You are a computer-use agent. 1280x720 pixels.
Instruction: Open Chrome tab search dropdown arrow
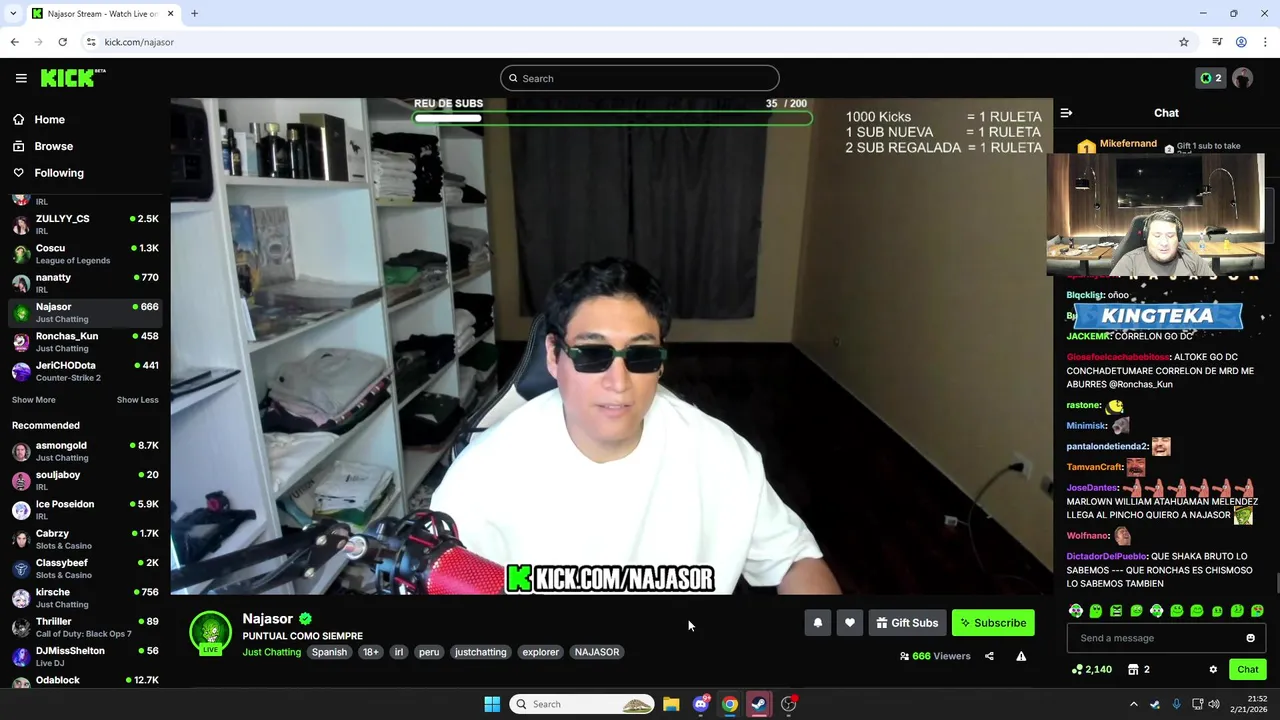(x=13, y=14)
